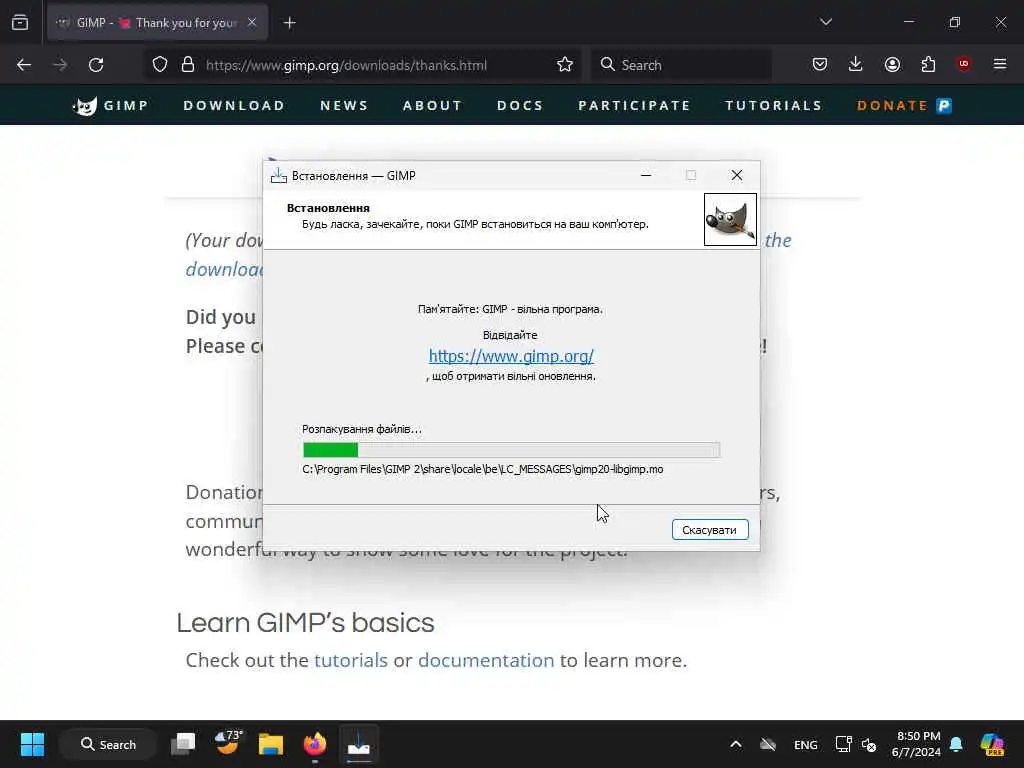Open a new Firefox tab with plus
1024x768 pixels.
[289, 23]
